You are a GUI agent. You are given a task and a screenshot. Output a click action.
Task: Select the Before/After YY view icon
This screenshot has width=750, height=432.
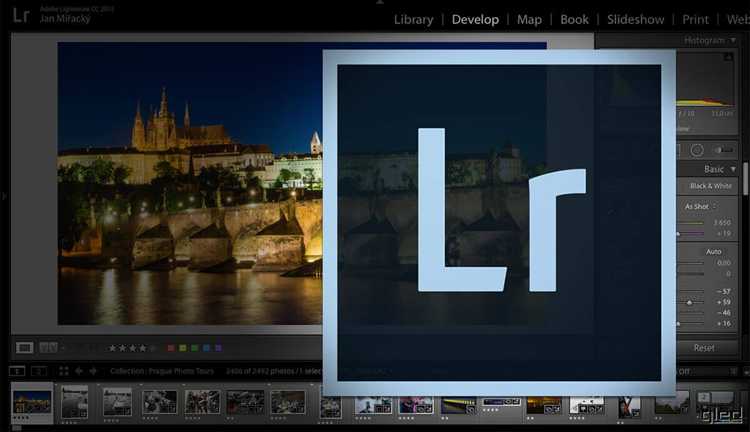(x=48, y=348)
